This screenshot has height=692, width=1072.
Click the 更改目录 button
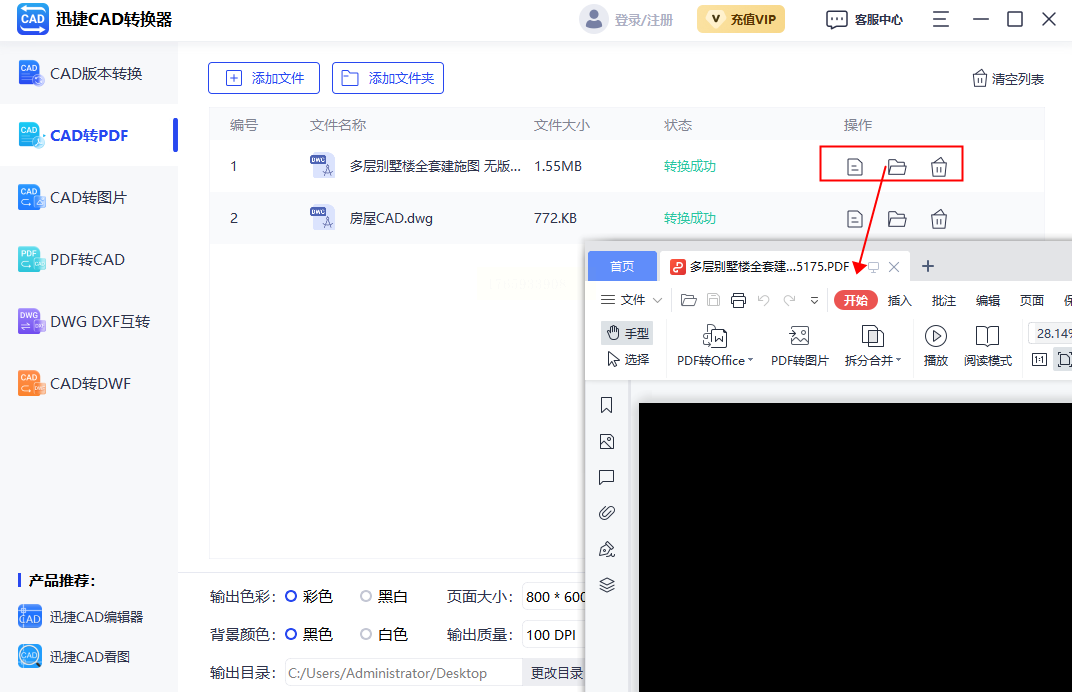pos(555,673)
